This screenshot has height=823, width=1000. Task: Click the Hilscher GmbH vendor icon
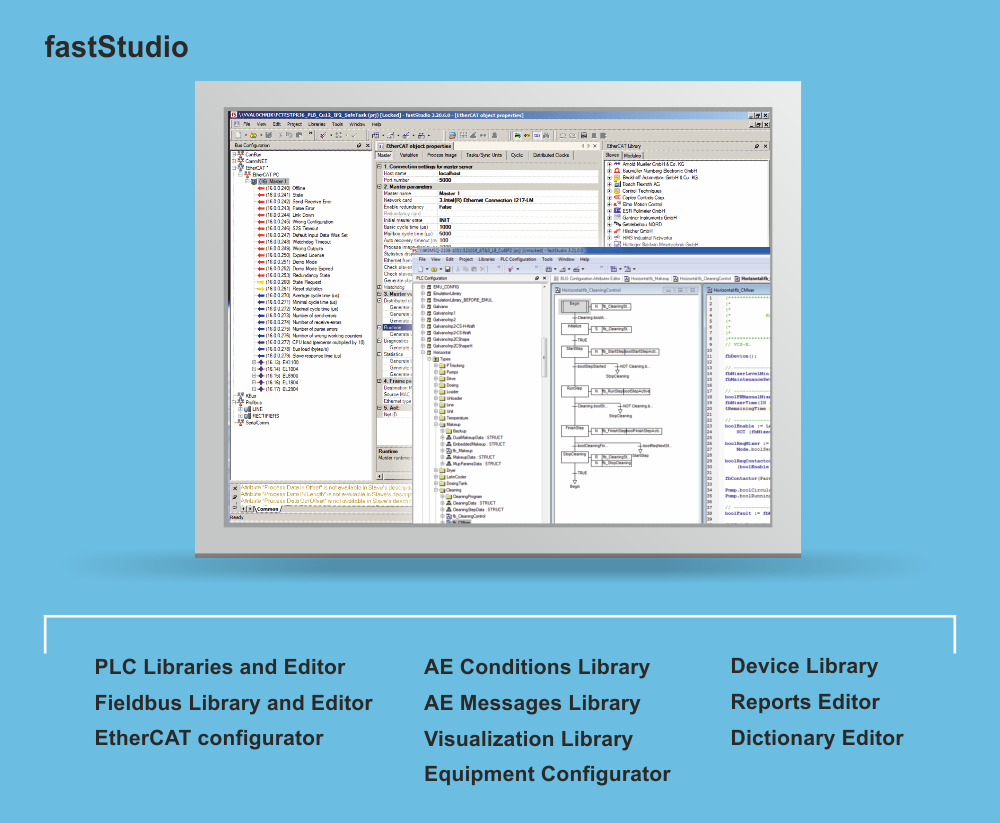(x=617, y=229)
